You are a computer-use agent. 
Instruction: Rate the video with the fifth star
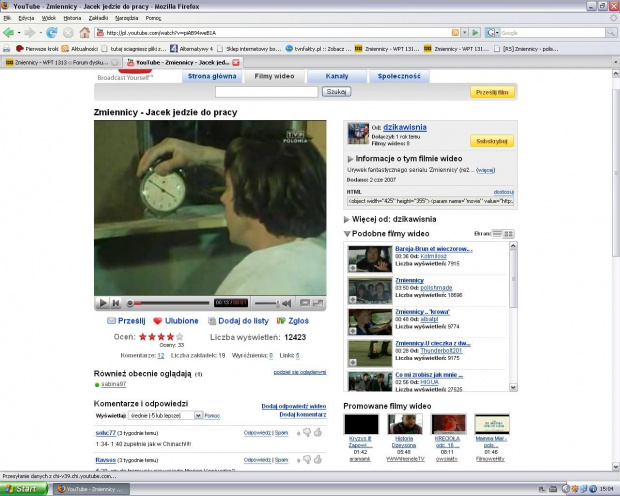coord(180,337)
